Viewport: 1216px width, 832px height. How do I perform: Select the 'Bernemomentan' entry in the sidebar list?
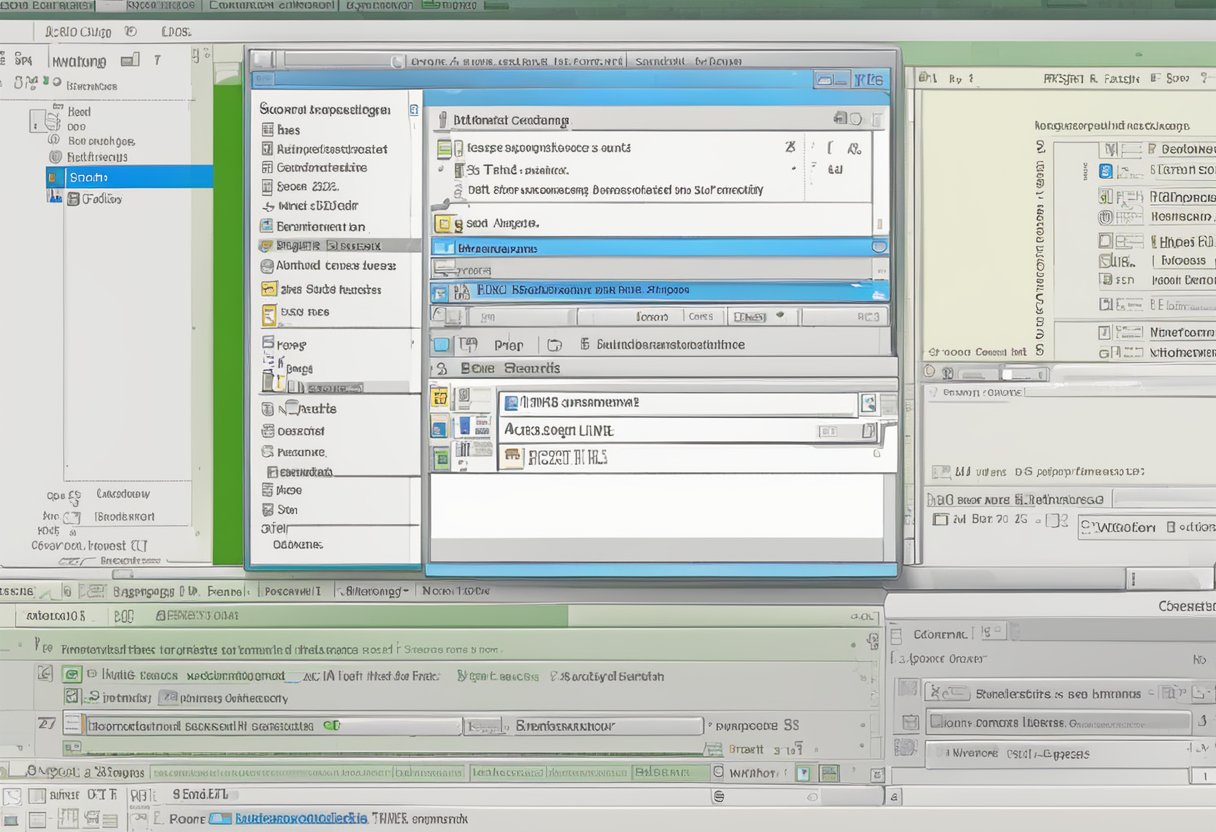point(320,227)
